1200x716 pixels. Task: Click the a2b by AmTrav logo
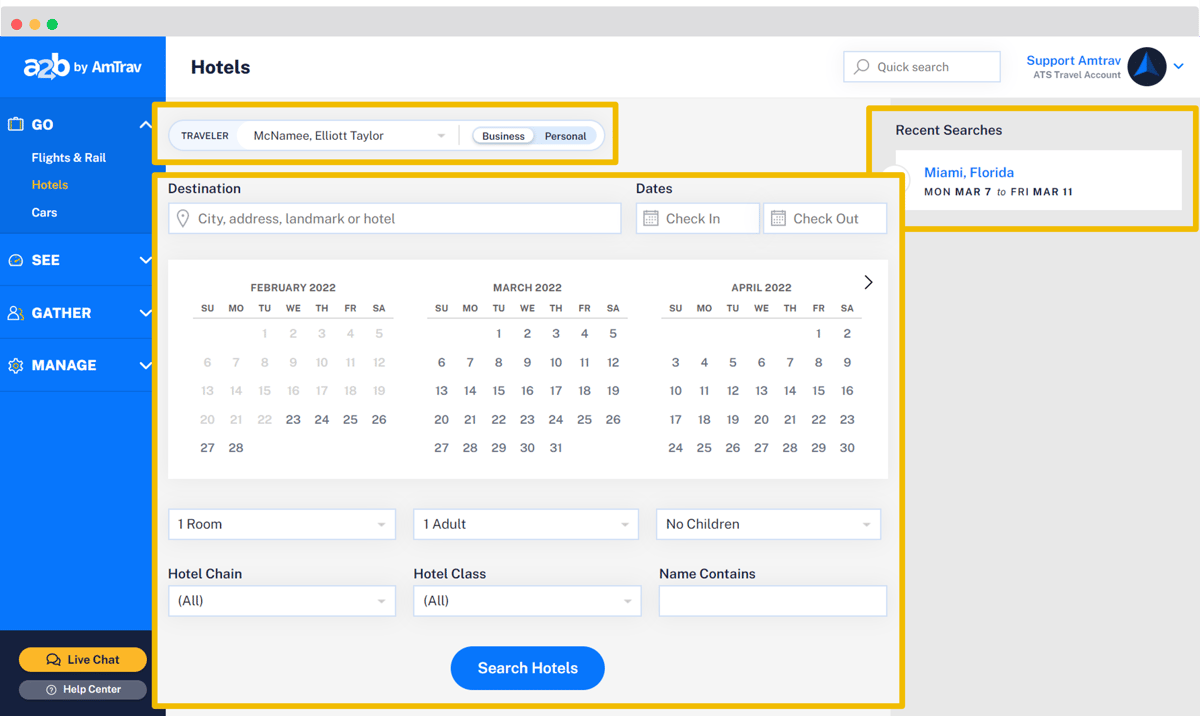click(x=83, y=67)
